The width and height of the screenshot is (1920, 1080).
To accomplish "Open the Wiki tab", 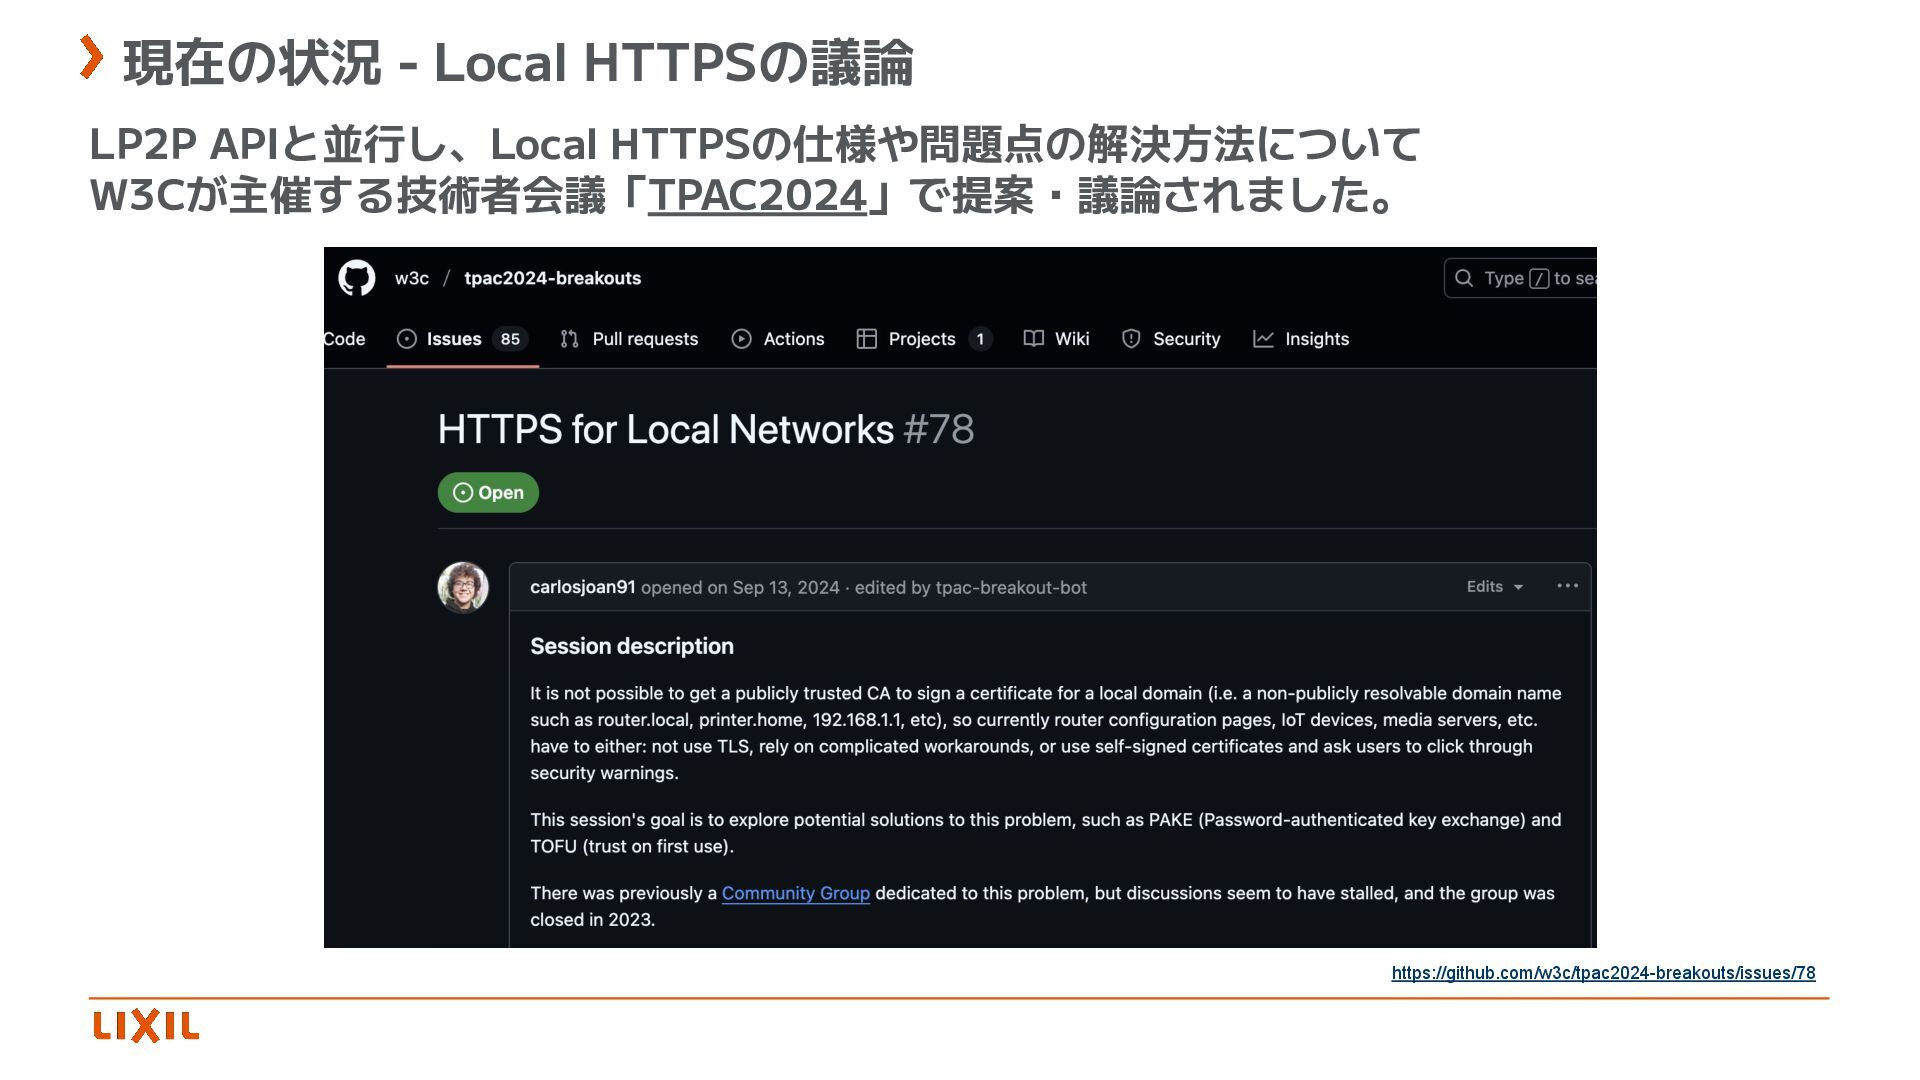I will pyautogui.click(x=1057, y=339).
